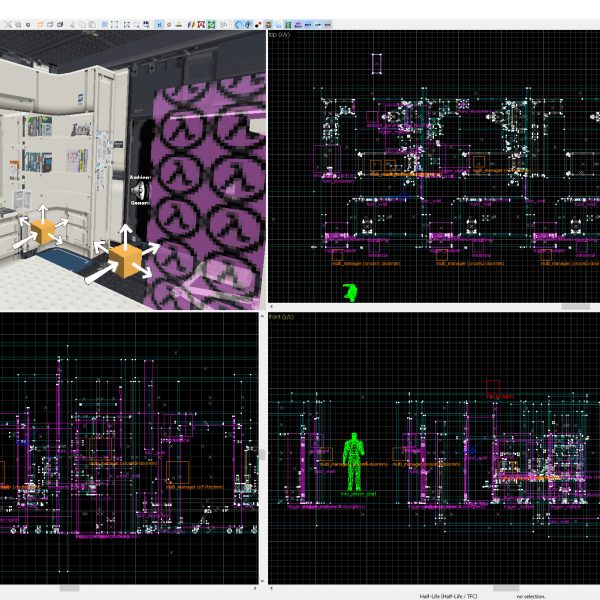
Task: Click the Copy icon in the toolbar
Action: 82,24
